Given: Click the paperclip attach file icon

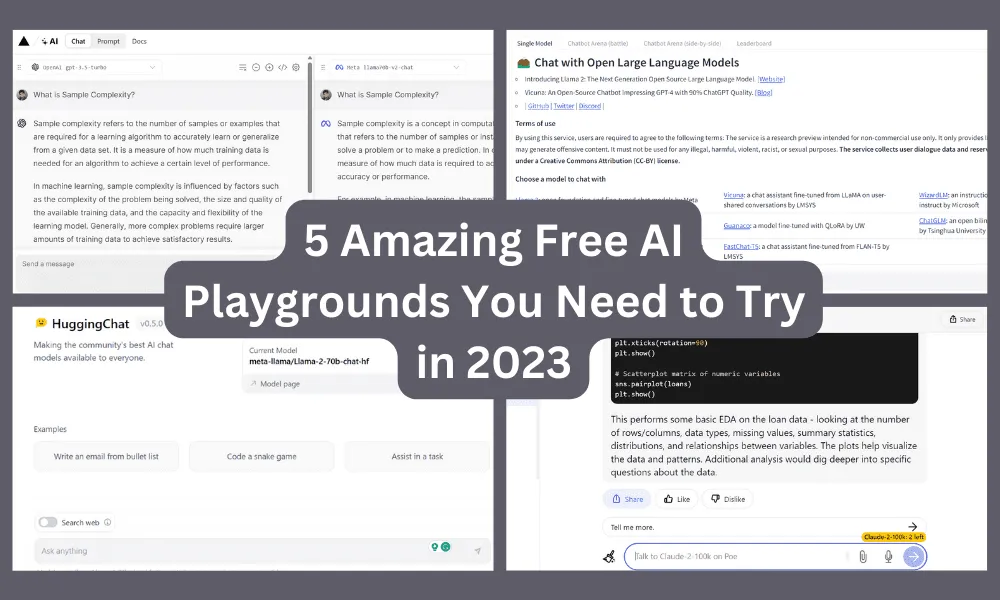Looking at the screenshot, I should coord(863,557).
